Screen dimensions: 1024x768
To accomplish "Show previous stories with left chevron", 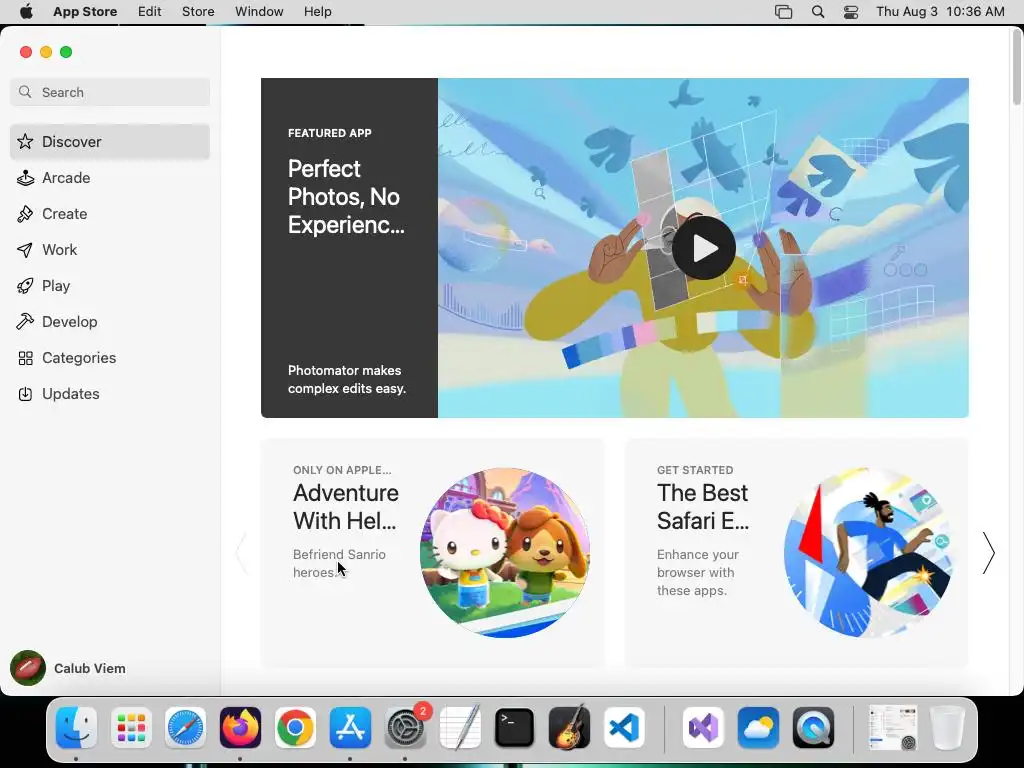I will pyautogui.click(x=242, y=552).
